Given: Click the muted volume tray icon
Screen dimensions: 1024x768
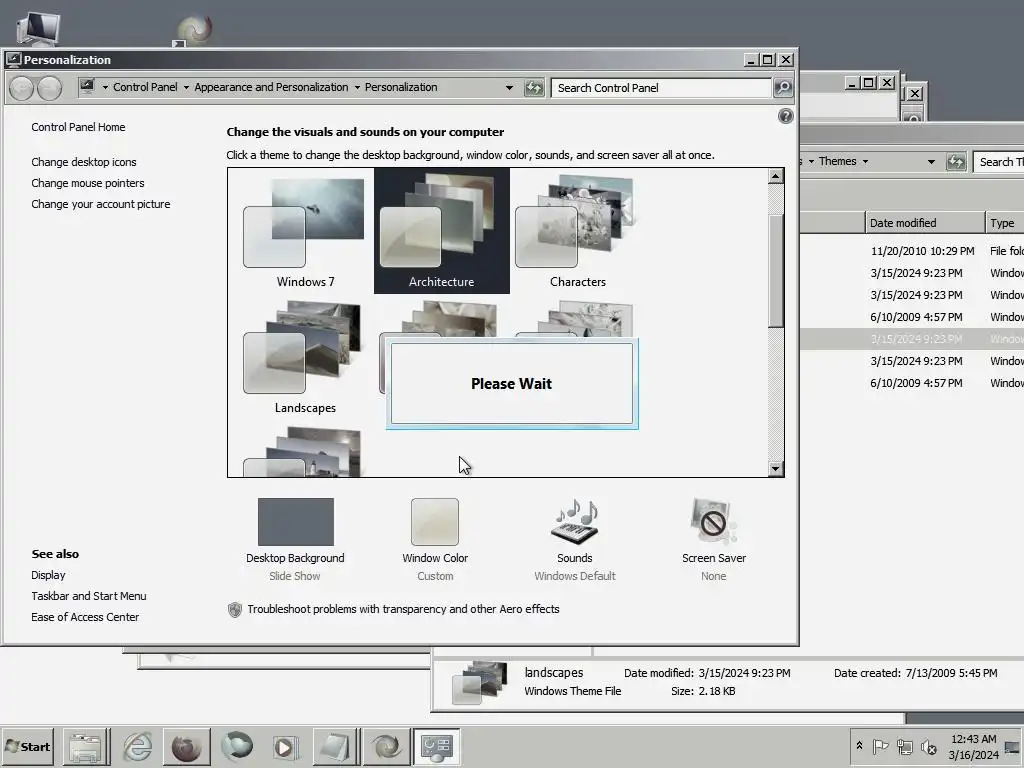Looking at the screenshot, I should click(x=928, y=746).
